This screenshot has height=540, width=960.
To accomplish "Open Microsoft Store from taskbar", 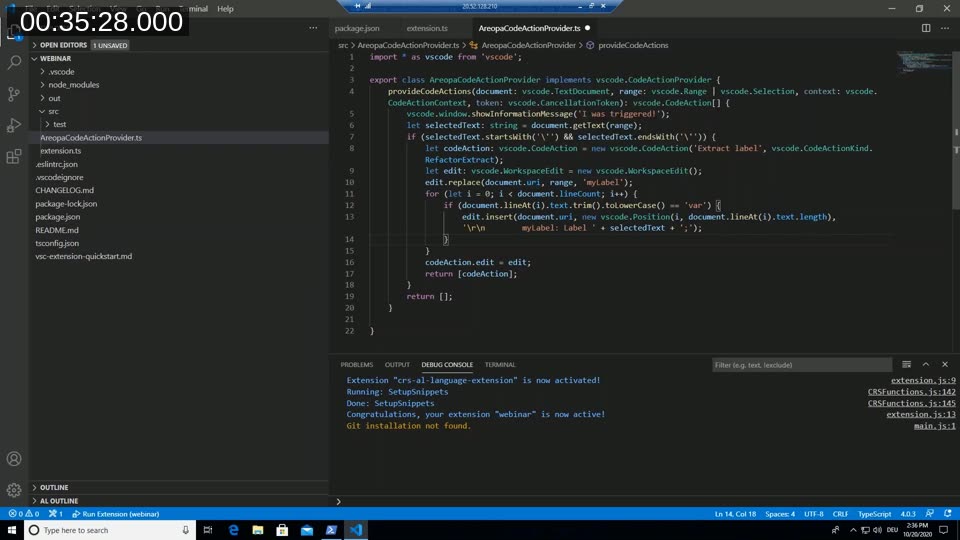I will coord(282,530).
